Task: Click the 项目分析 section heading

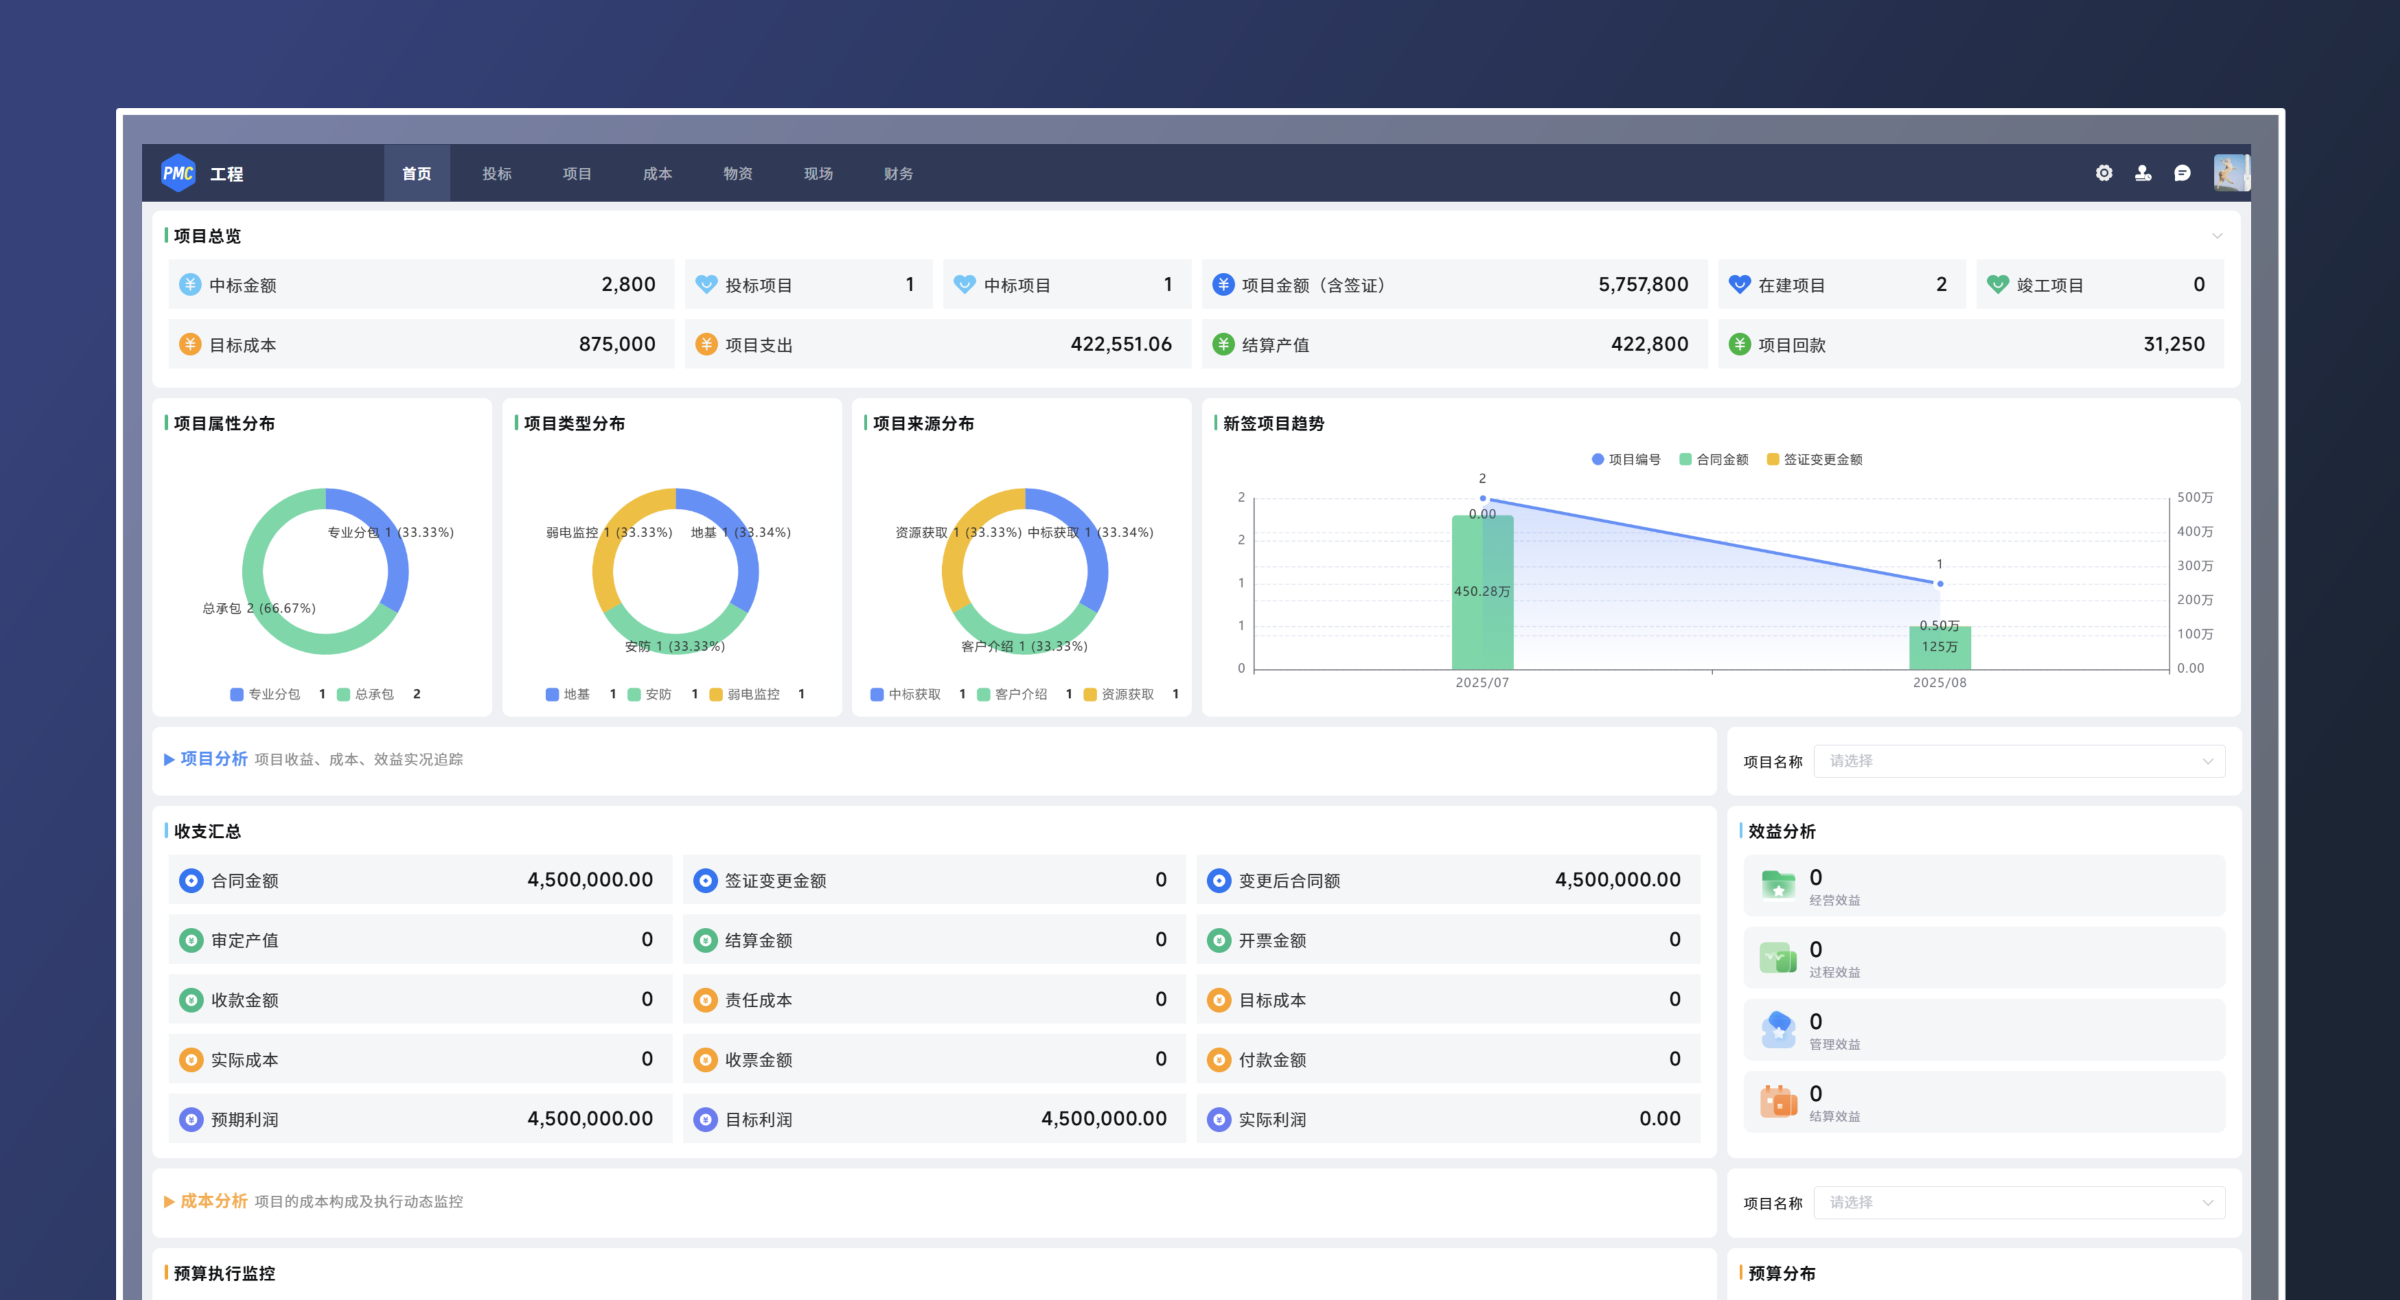Action: 213,759
